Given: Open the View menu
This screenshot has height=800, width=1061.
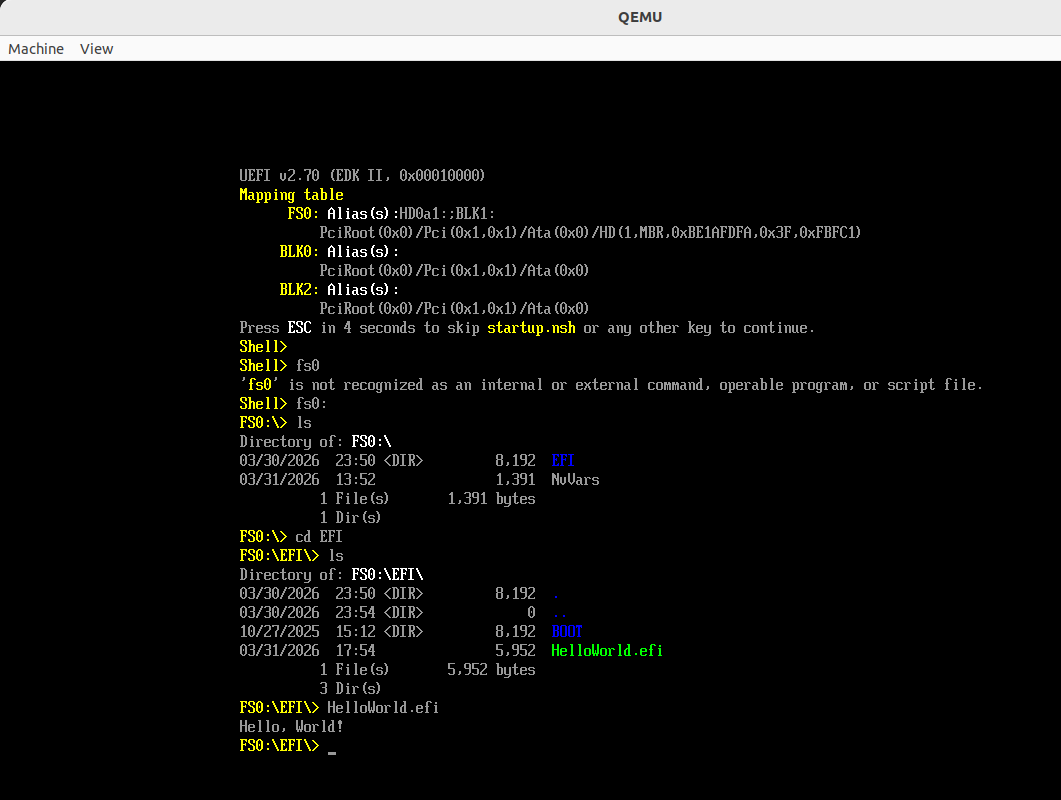Looking at the screenshot, I should pos(96,48).
